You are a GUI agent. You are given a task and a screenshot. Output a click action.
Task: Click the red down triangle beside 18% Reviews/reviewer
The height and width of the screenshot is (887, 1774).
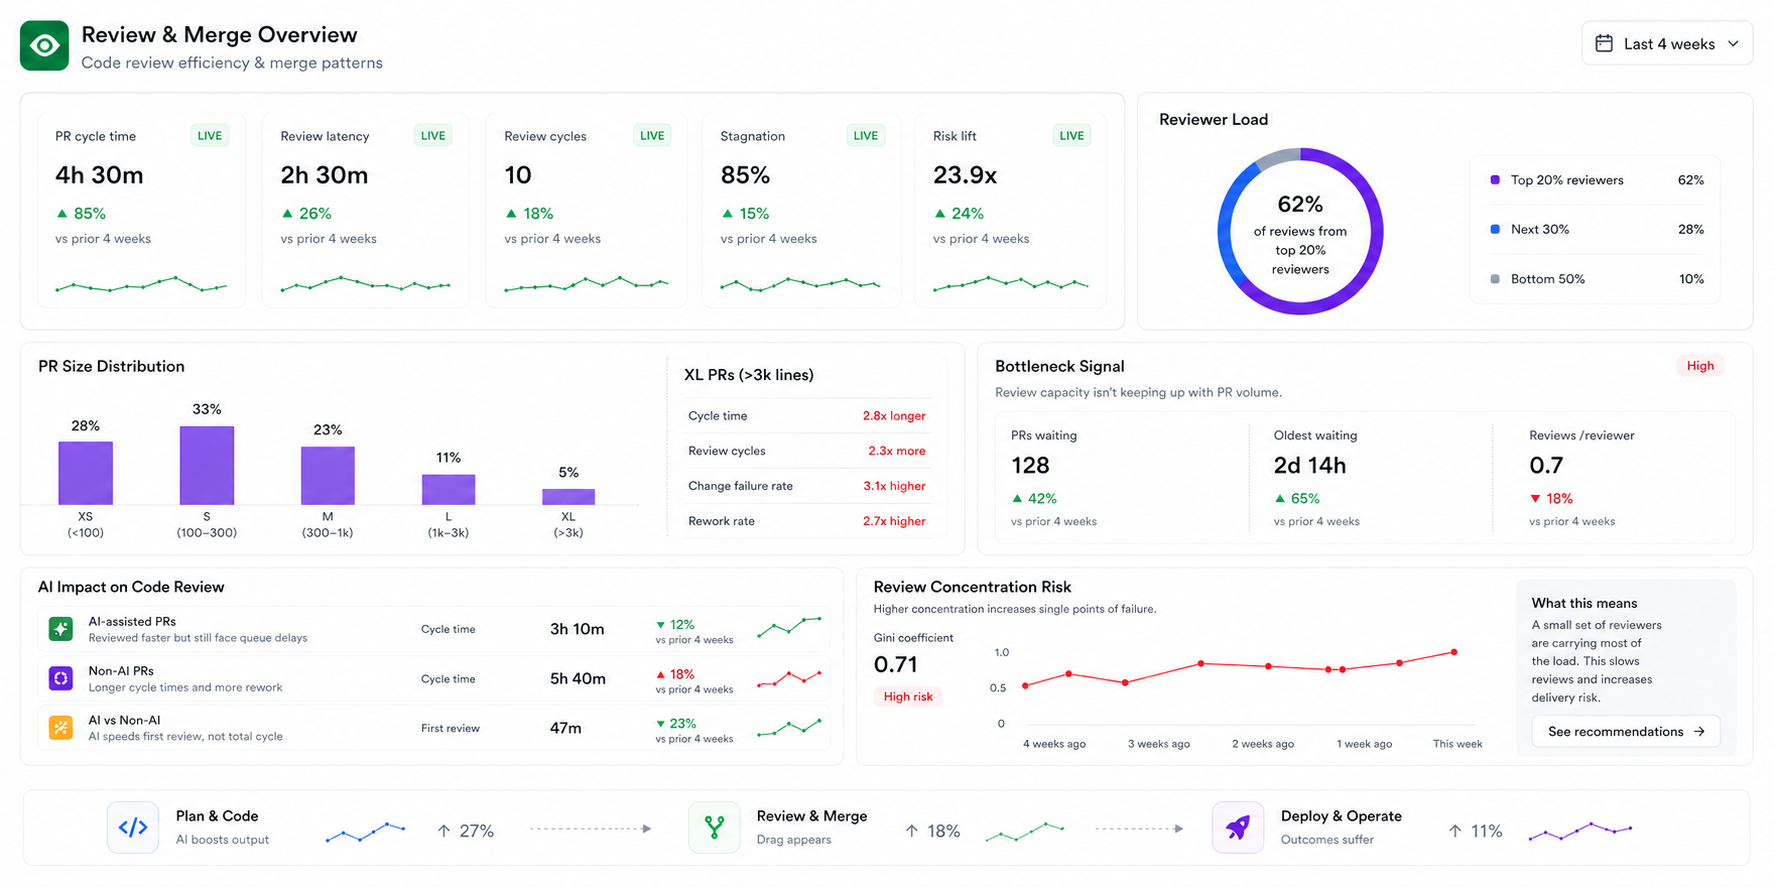[1535, 499]
